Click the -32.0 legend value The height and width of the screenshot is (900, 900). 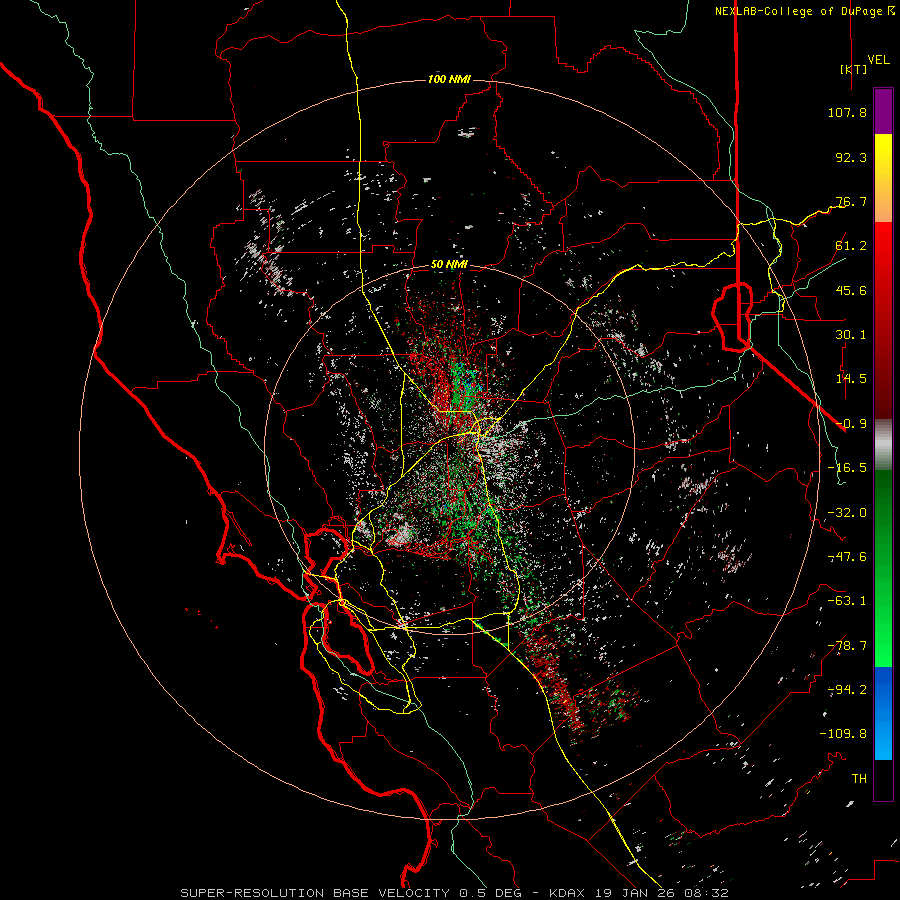847,513
